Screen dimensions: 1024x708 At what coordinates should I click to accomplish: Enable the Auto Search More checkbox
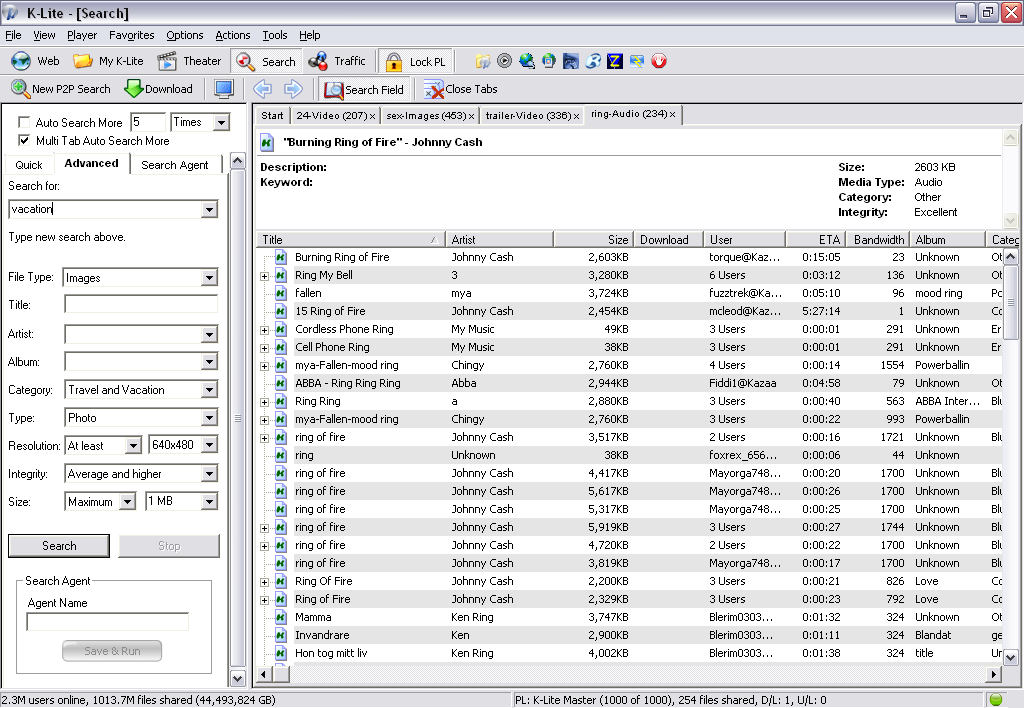click(x=24, y=122)
